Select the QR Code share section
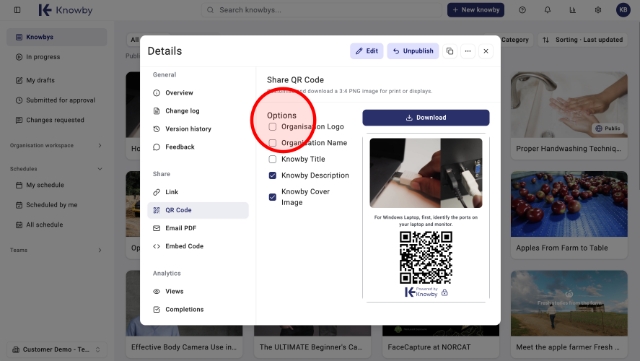The image size is (640, 361). tap(198, 210)
